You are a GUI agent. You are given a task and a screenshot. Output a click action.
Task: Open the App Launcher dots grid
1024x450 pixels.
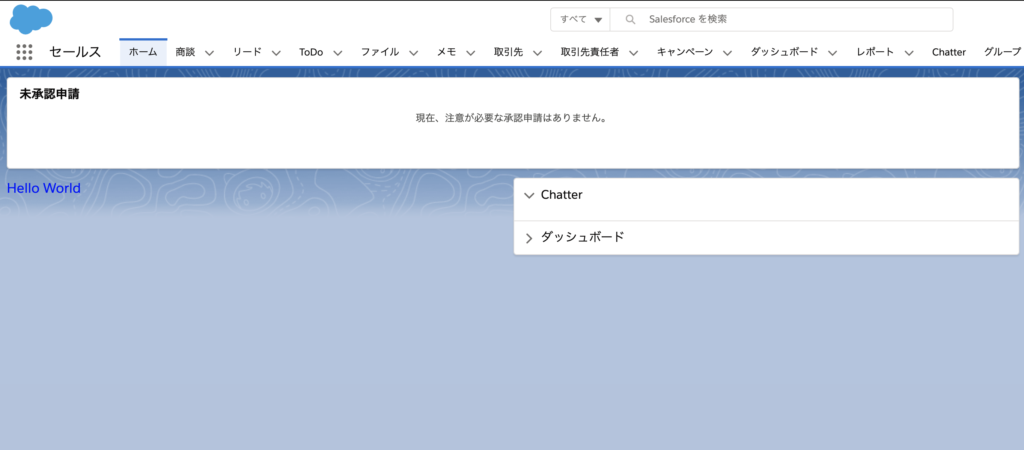(x=24, y=52)
